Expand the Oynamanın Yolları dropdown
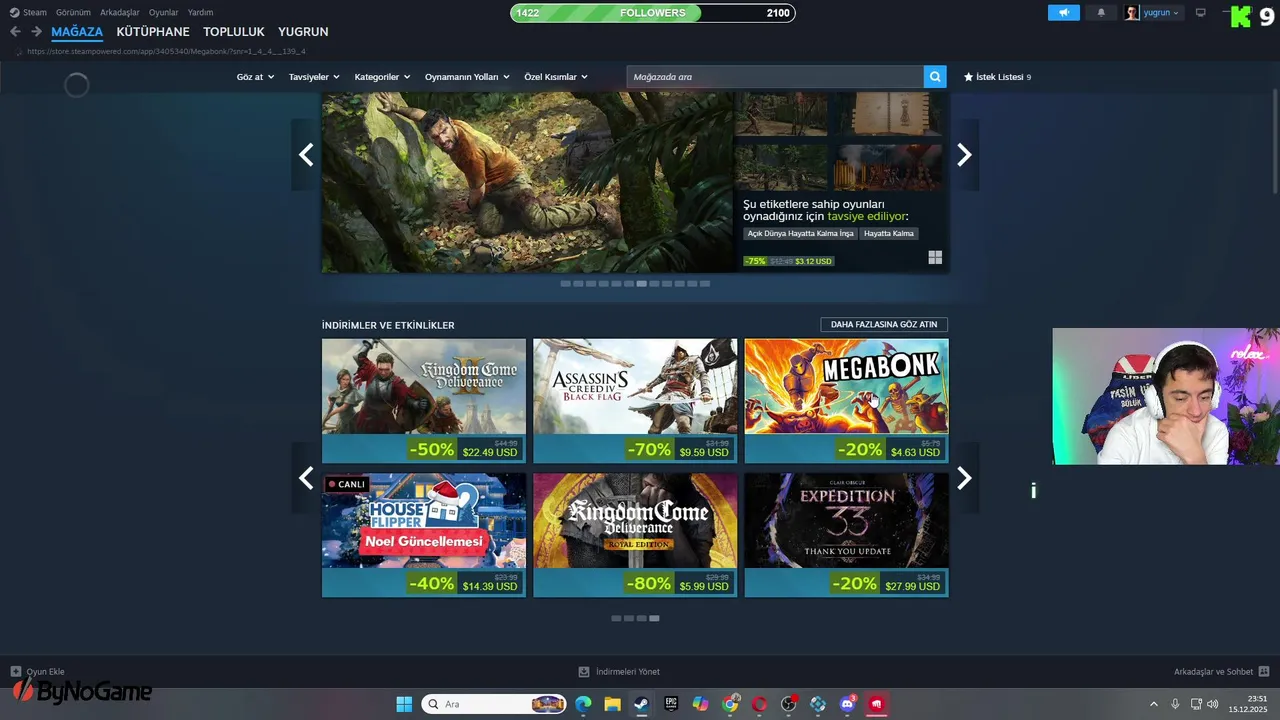This screenshot has height=720, width=1280. click(x=467, y=77)
